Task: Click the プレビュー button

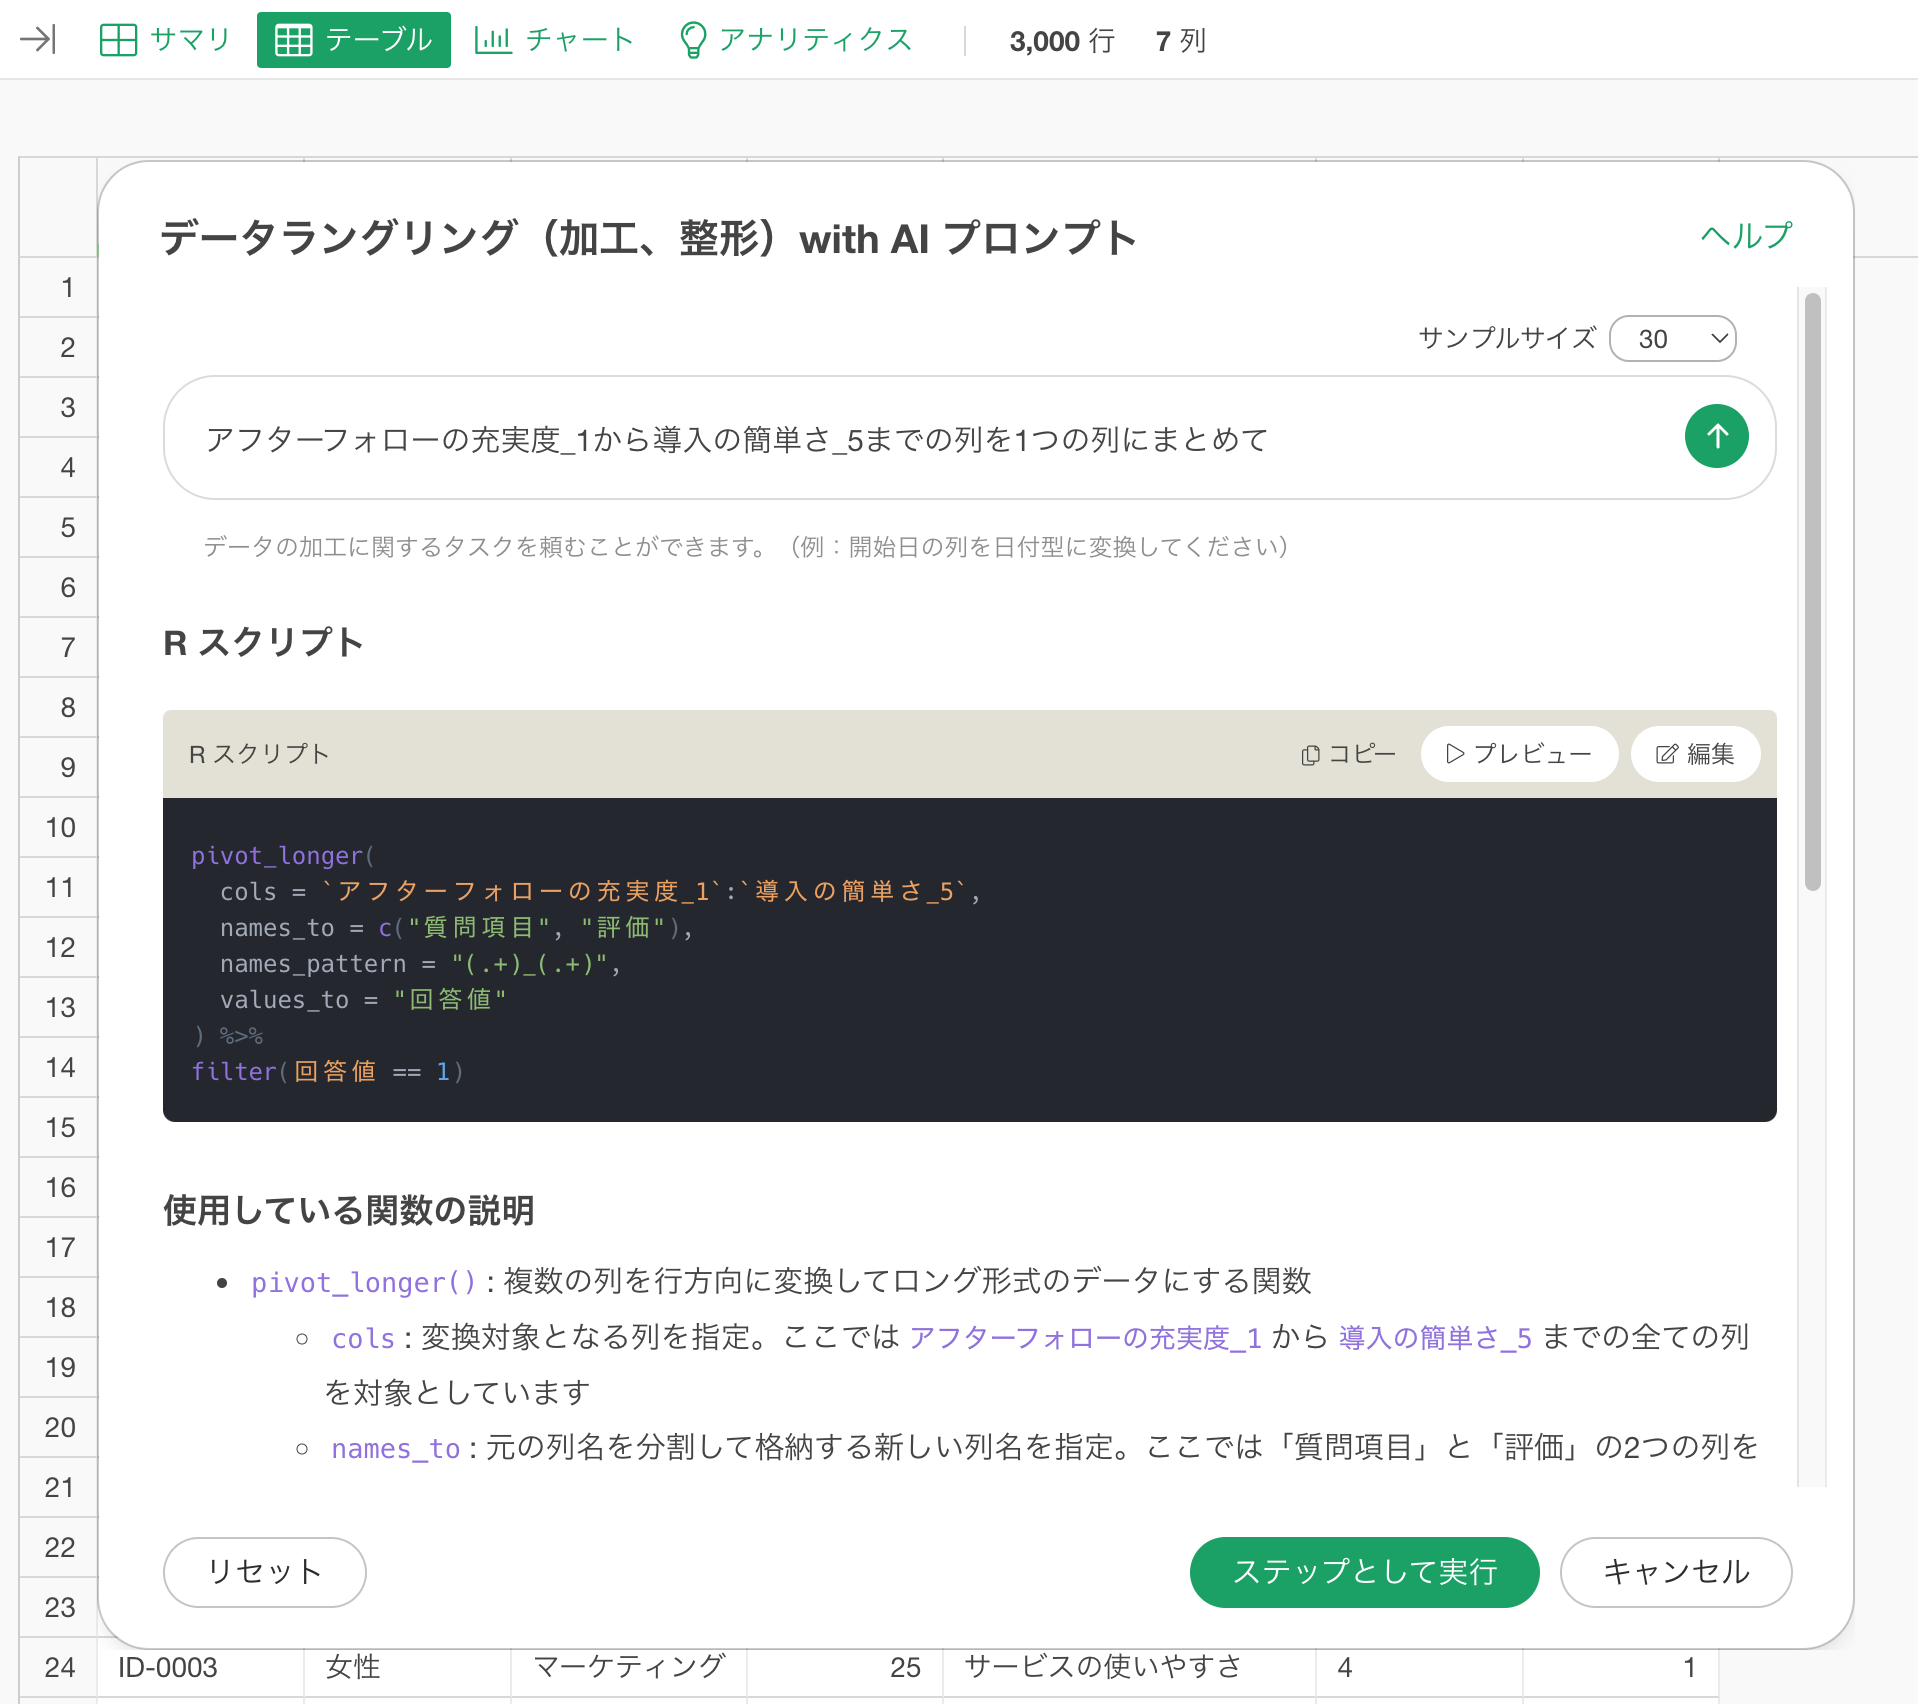Action: pyautogui.click(x=1518, y=754)
